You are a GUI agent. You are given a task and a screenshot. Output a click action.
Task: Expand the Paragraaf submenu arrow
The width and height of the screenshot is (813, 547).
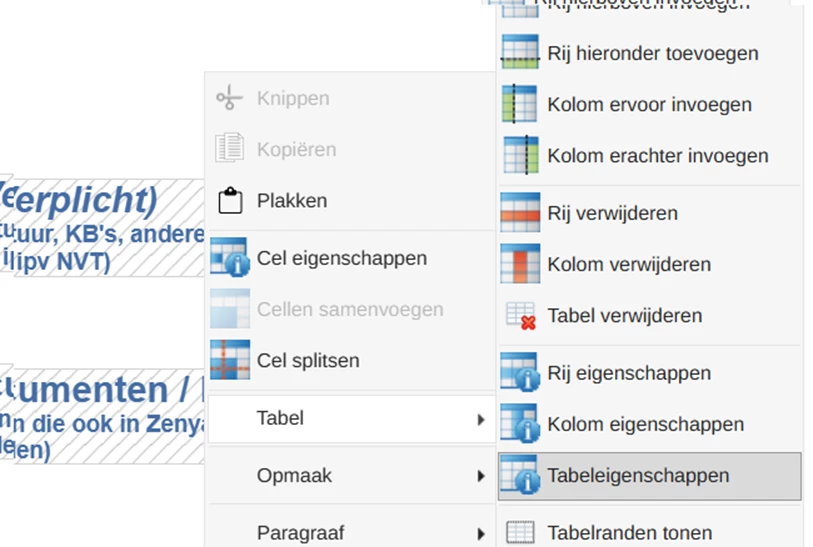(481, 534)
